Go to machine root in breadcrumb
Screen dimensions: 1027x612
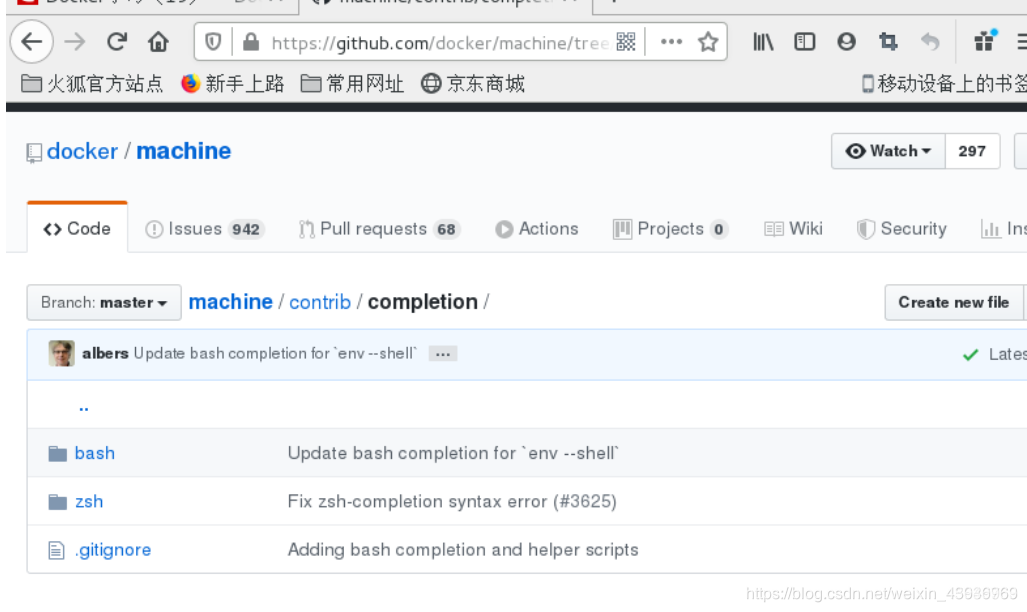click(231, 302)
